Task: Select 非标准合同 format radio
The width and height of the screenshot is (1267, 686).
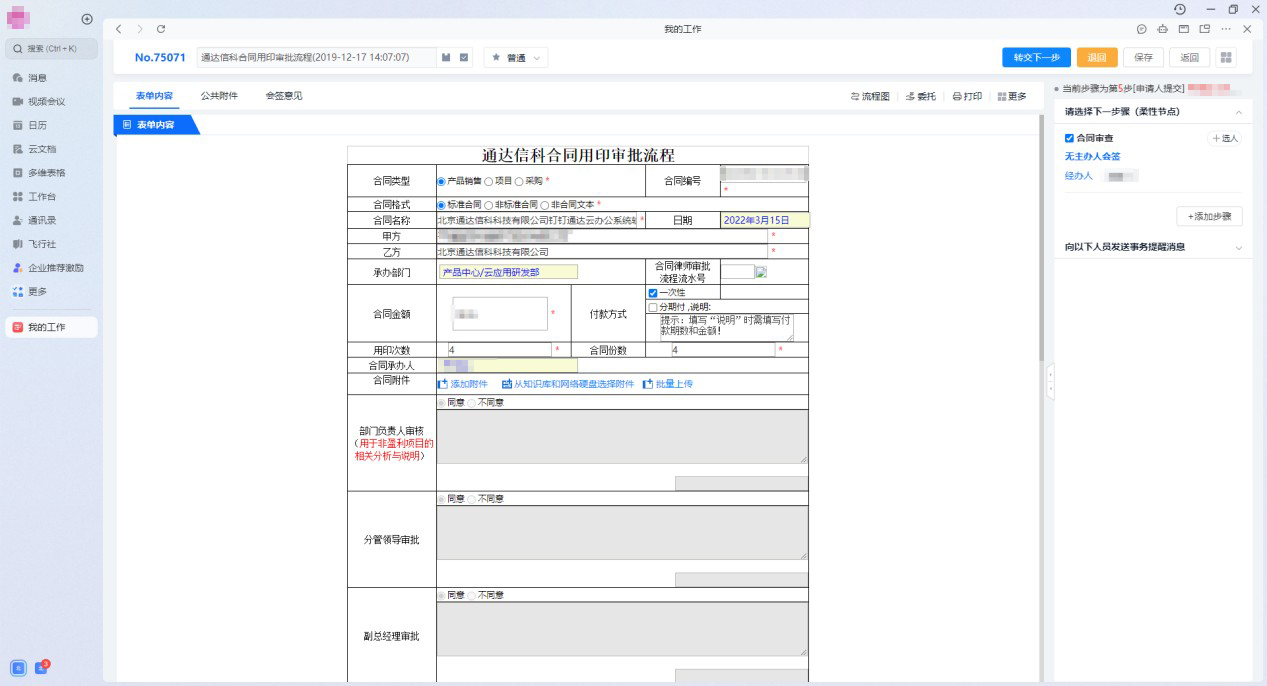Action: 489,204
